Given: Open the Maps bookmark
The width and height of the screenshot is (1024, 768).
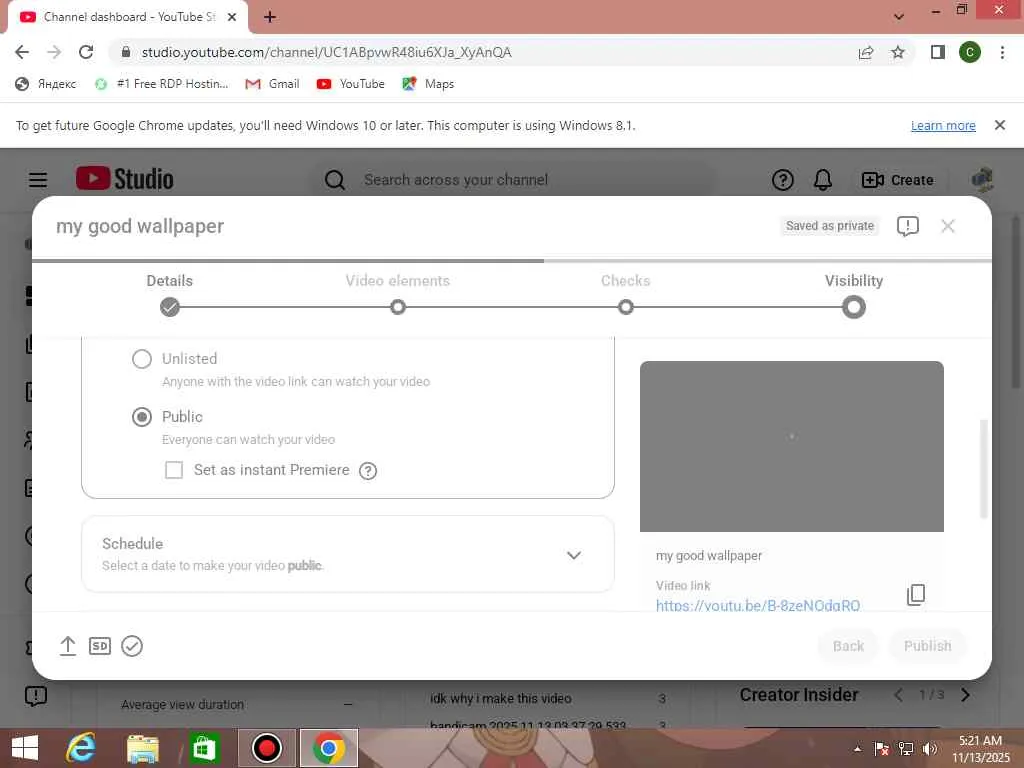Looking at the screenshot, I should pos(428,84).
